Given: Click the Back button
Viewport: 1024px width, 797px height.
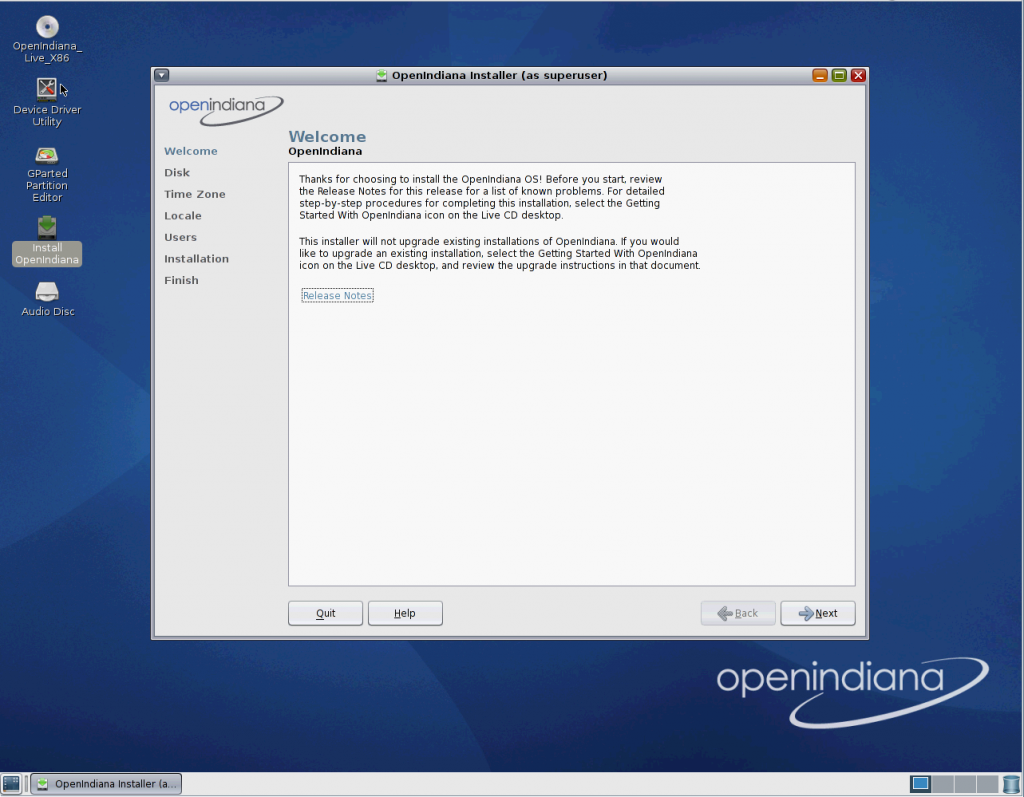Looking at the screenshot, I should (x=738, y=613).
